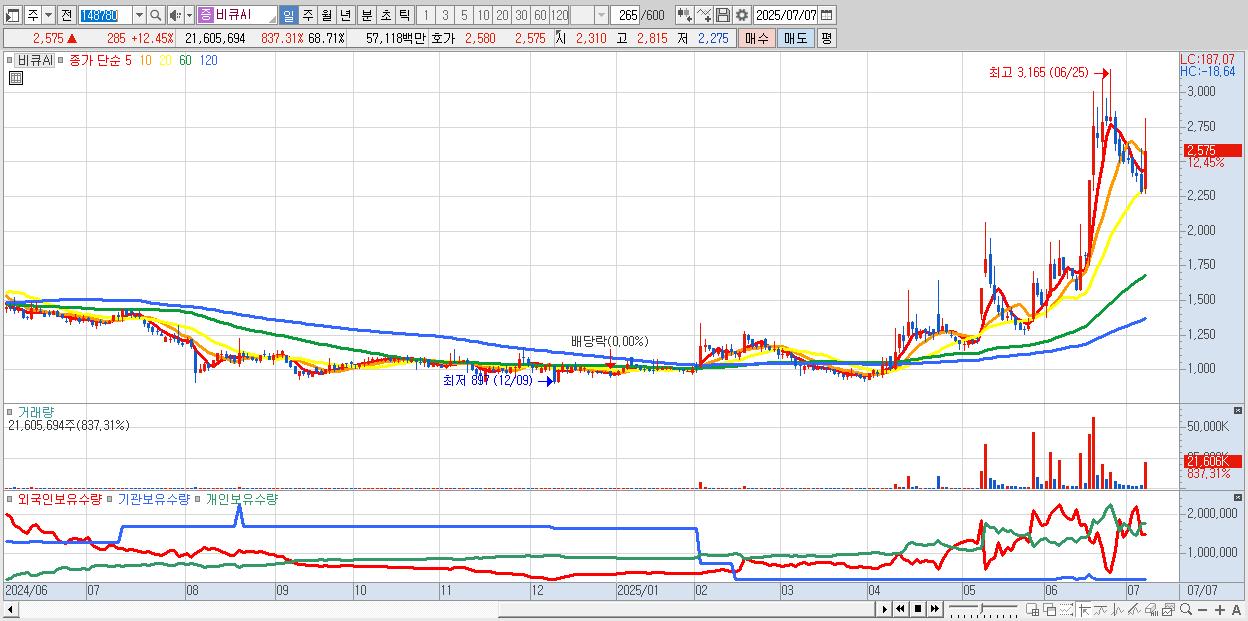Select the 일 (daily) period button
This screenshot has height=621, width=1248.
click(x=288, y=15)
